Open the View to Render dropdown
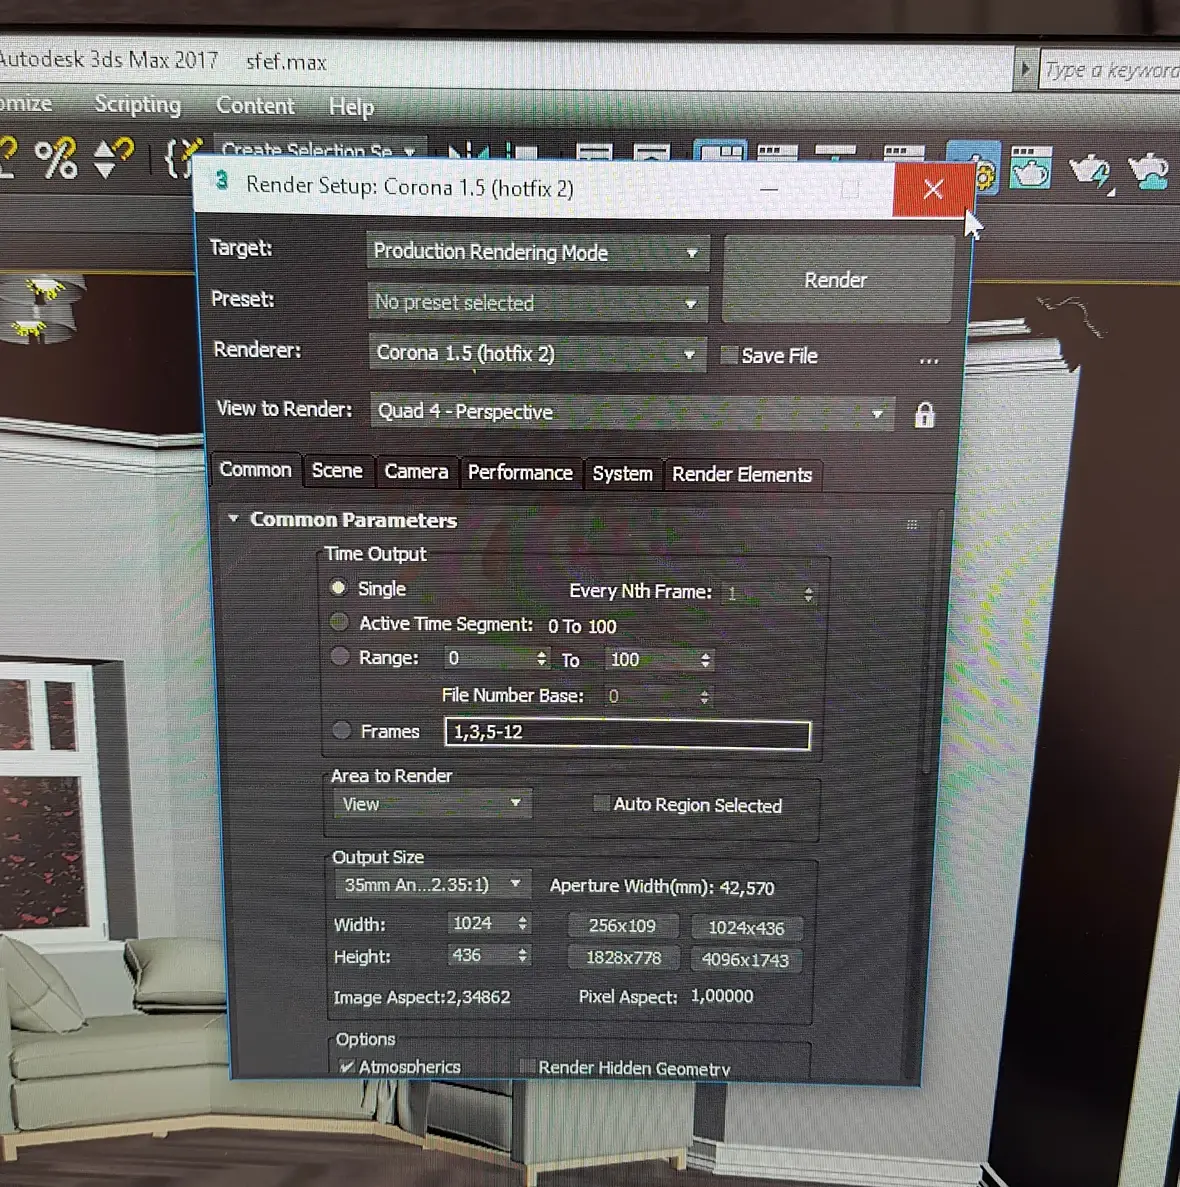 click(x=632, y=413)
